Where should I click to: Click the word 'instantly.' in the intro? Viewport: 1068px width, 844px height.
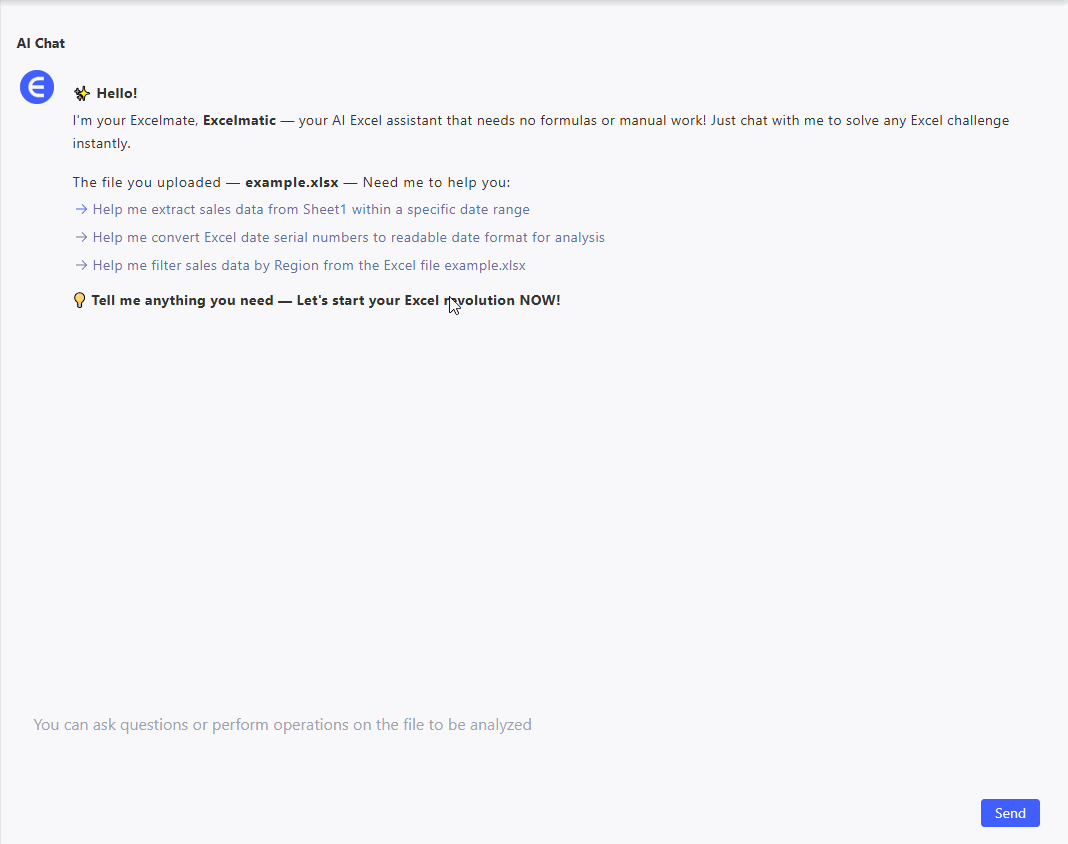101,144
